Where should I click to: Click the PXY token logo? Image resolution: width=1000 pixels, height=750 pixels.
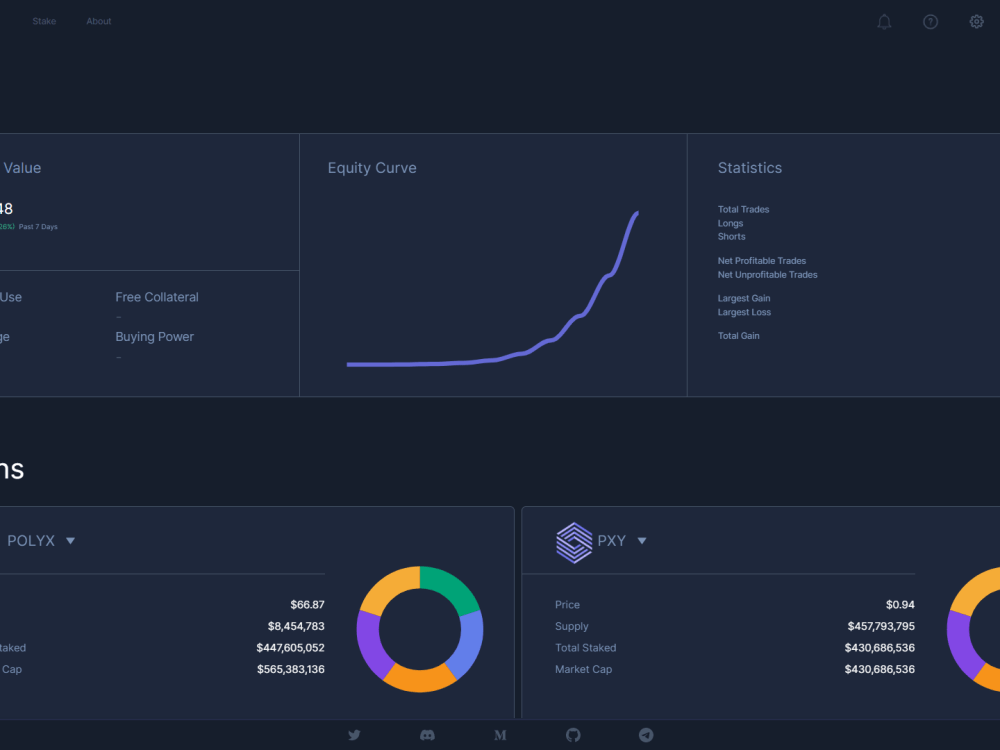[574, 542]
